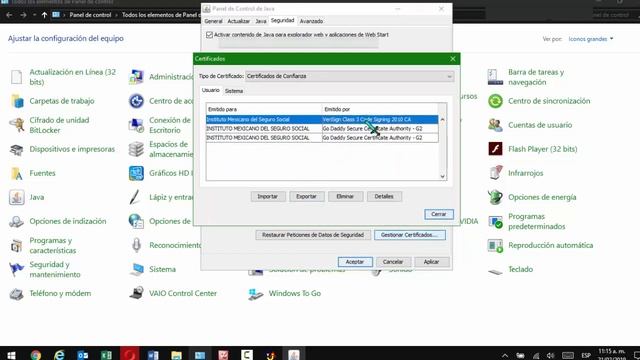
Task: Click Cerrar in Certificados dialog
Action: pos(439,214)
